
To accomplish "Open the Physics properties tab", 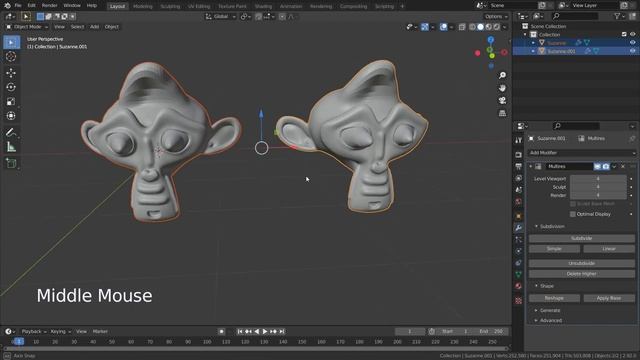I will pyautogui.click(x=518, y=251).
